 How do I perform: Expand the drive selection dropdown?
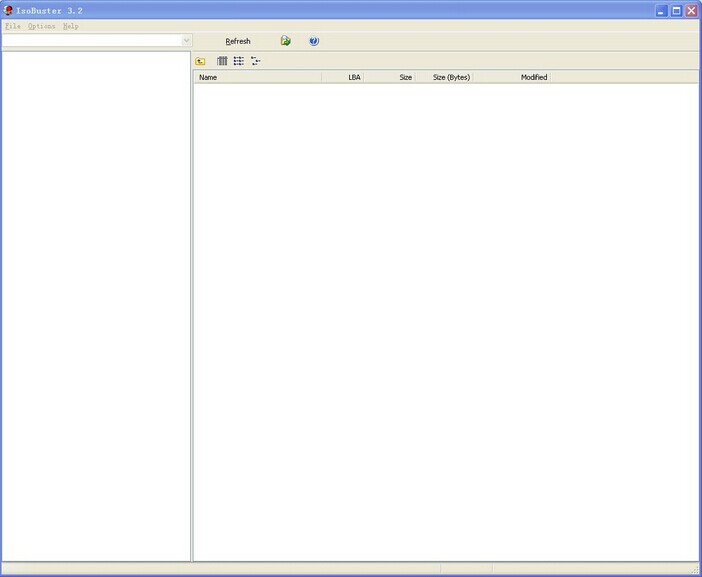(x=186, y=41)
